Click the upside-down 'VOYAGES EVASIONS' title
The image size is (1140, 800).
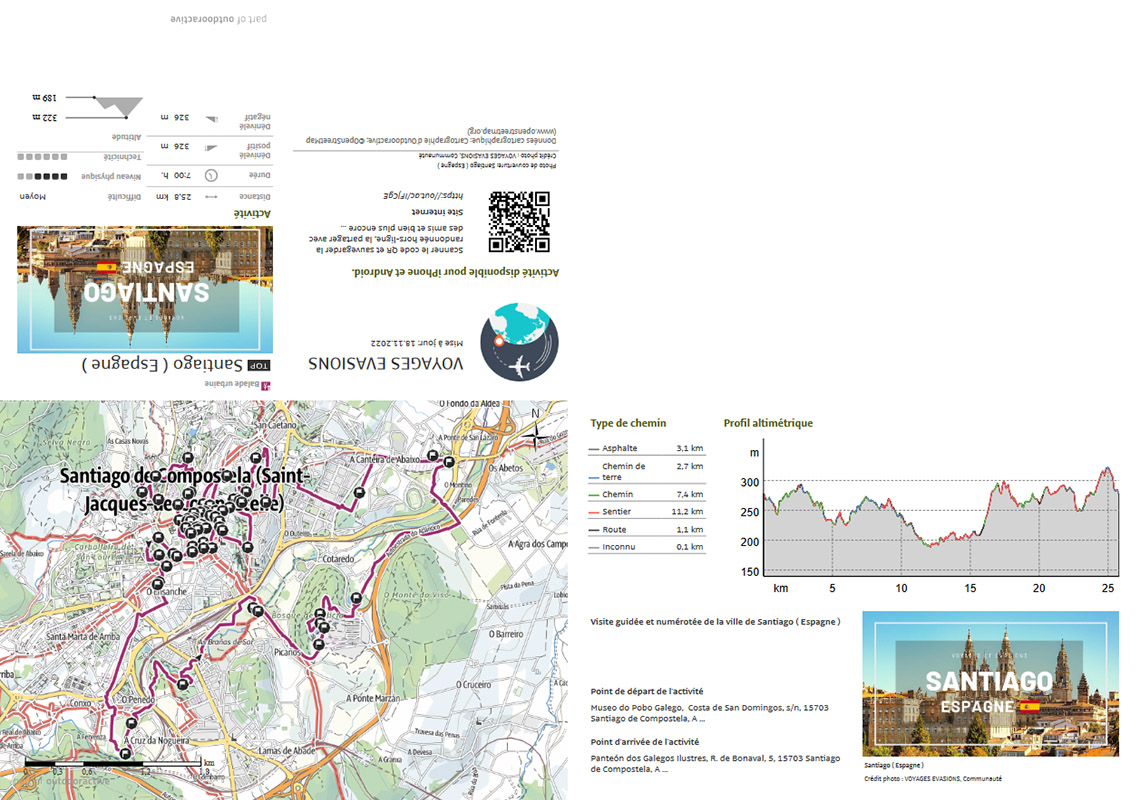(385, 364)
